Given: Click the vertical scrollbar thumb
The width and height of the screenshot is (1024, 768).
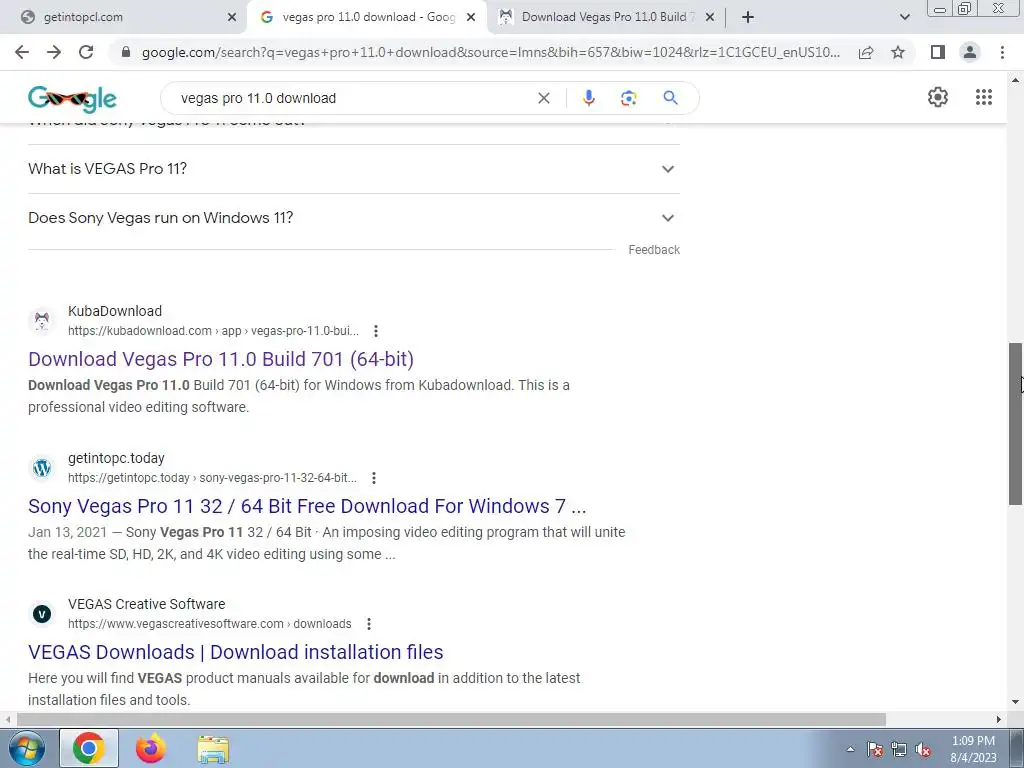Looking at the screenshot, I should point(1015,424).
